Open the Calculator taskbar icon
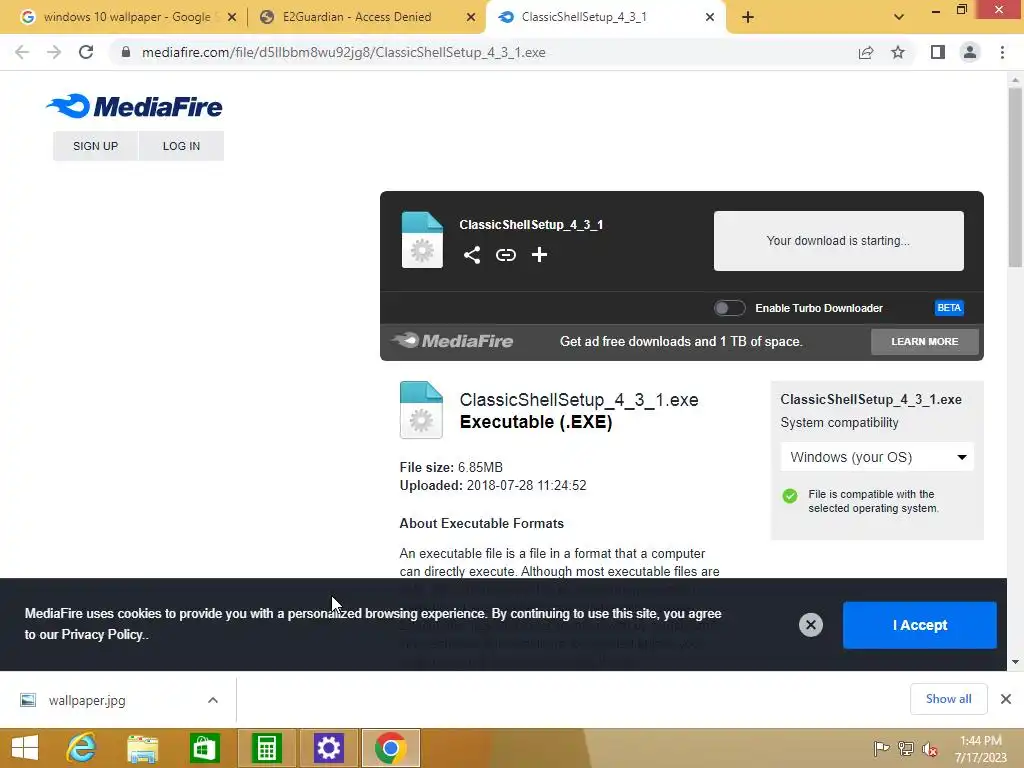Image resolution: width=1024 pixels, height=768 pixels. coord(266,748)
